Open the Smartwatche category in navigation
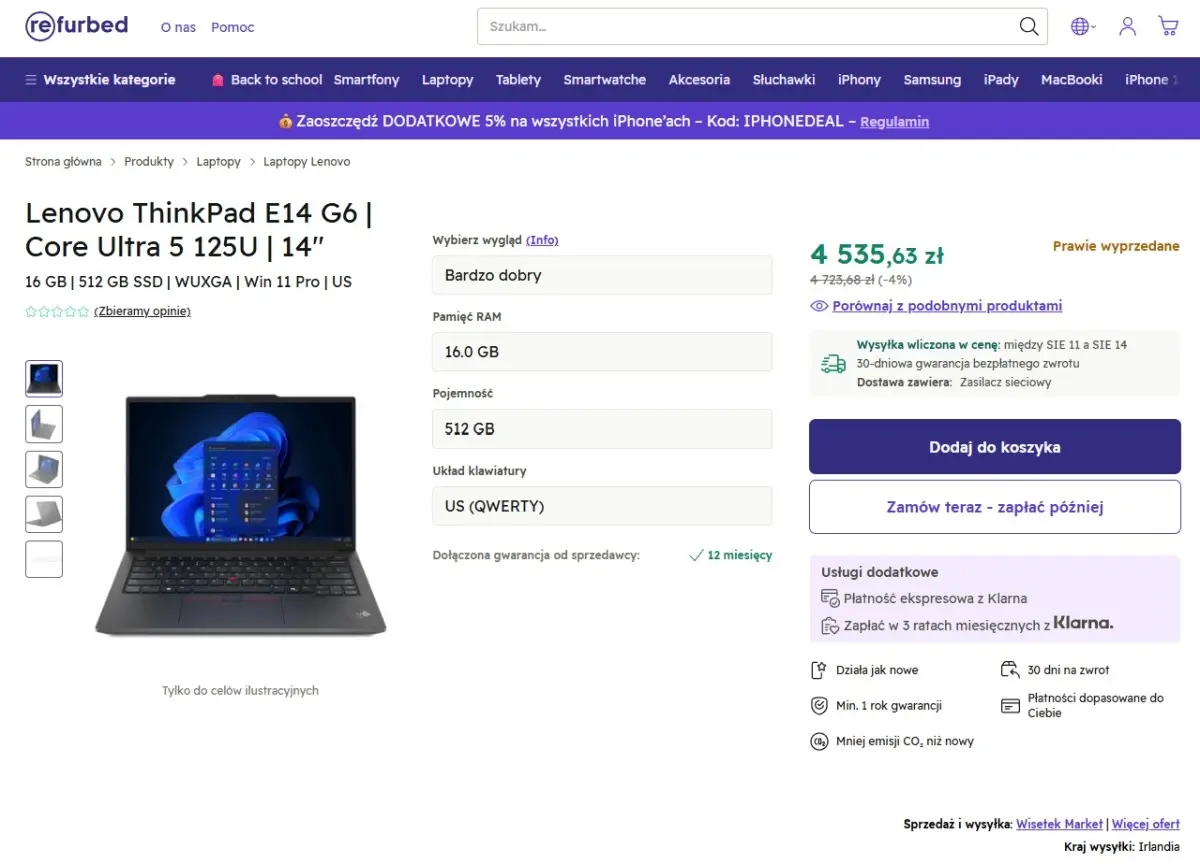The image size is (1200, 864). click(604, 80)
